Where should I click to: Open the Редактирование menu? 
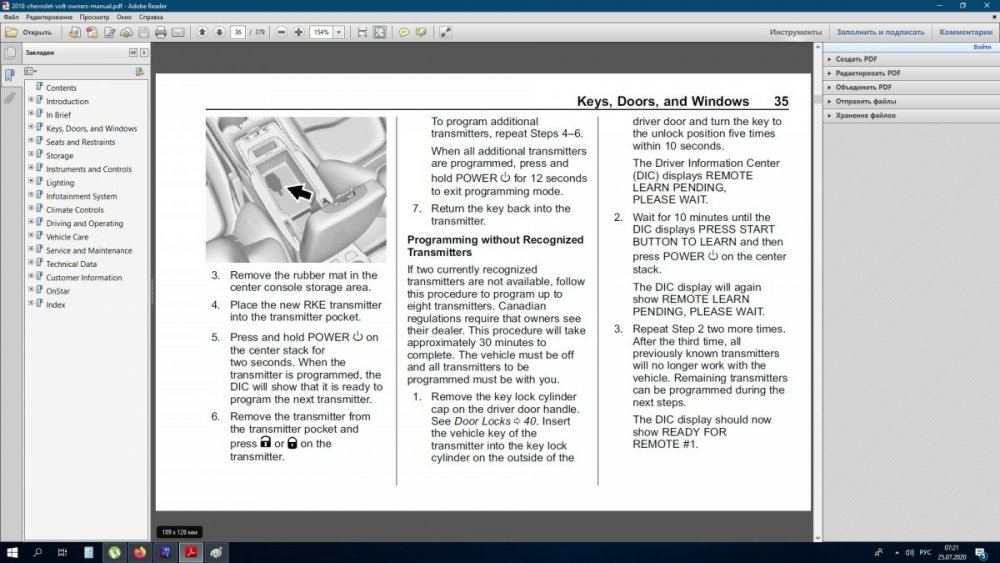pyautogui.click(x=48, y=17)
